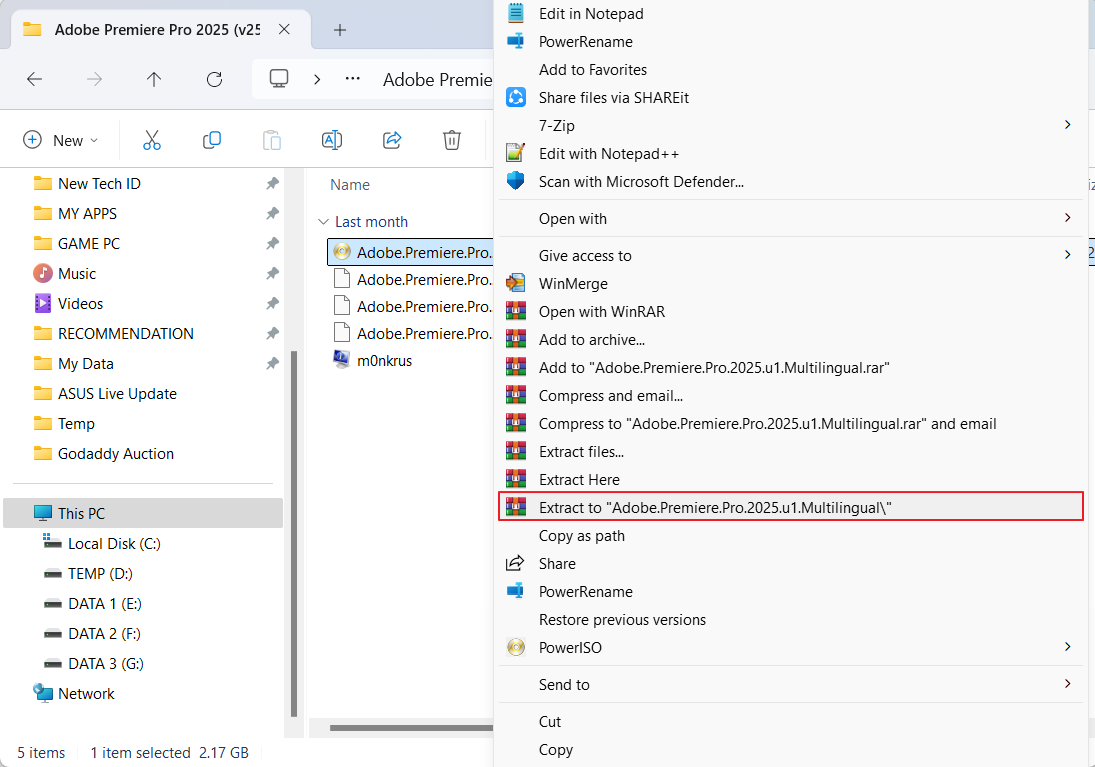
Task: Choose Restore previous versions
Action: tap(791, 619)
